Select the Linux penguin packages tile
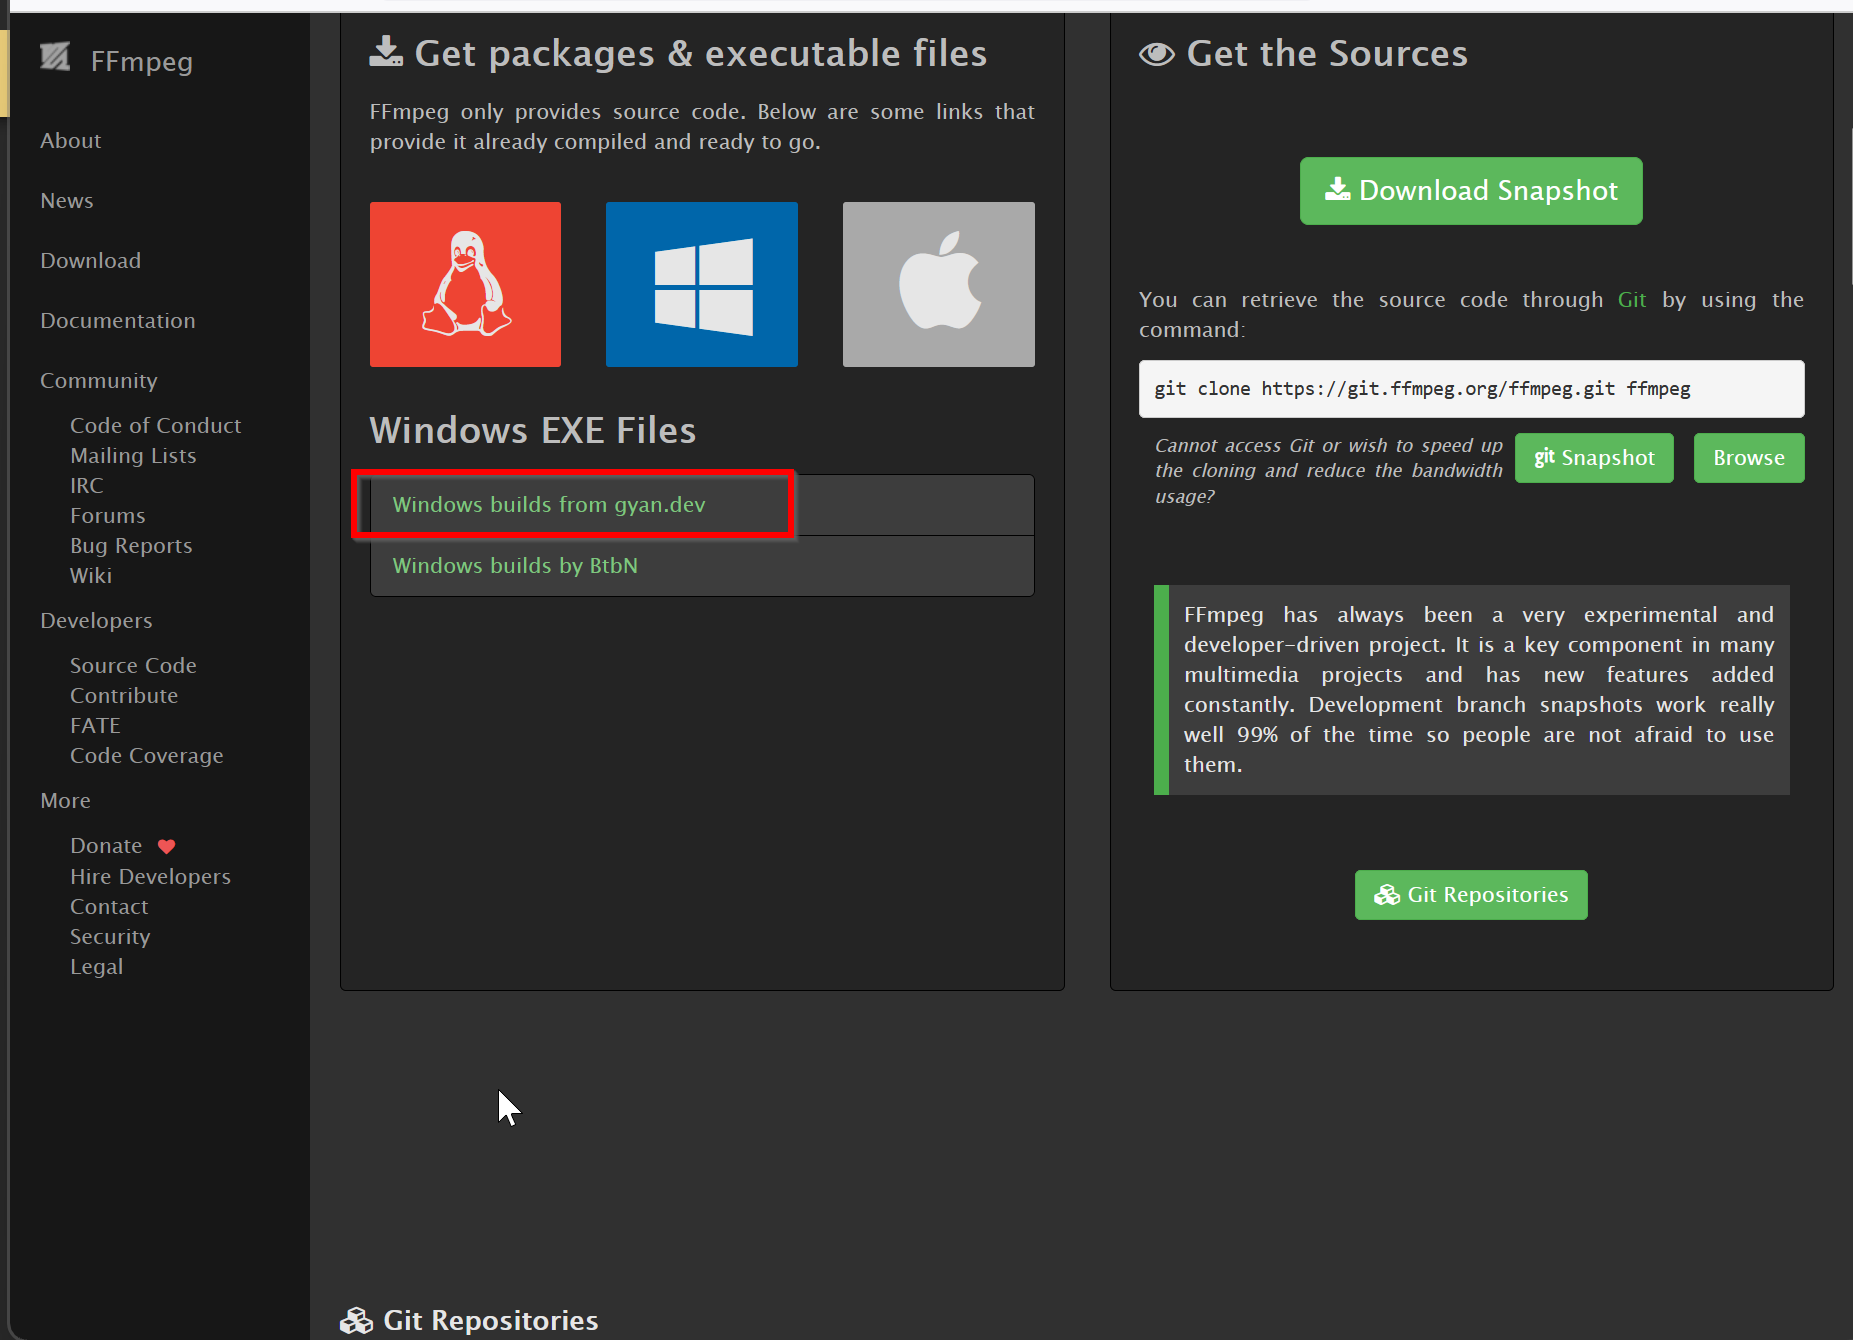This screenshot has width=1853, height=1340. pyautogui.click(x=465, y=284)
